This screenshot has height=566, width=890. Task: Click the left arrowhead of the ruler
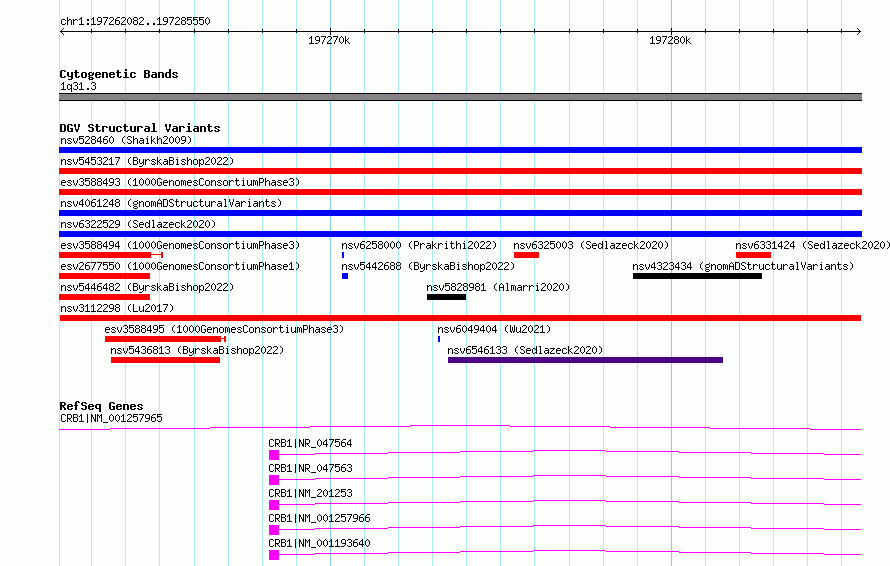62,32
